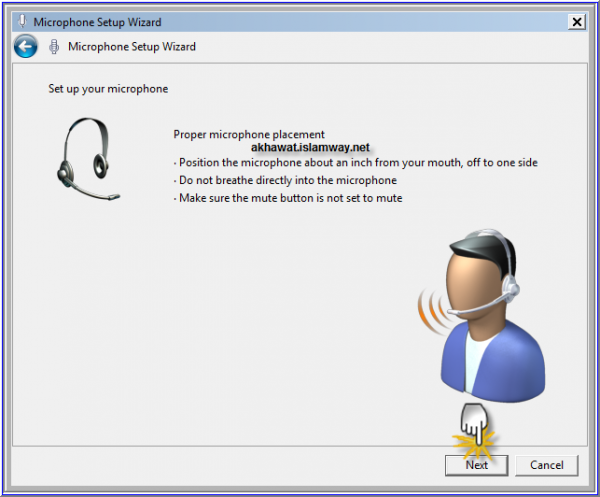Click the Next button
Viewport: 600px width, 497px height.
point(476,465)
